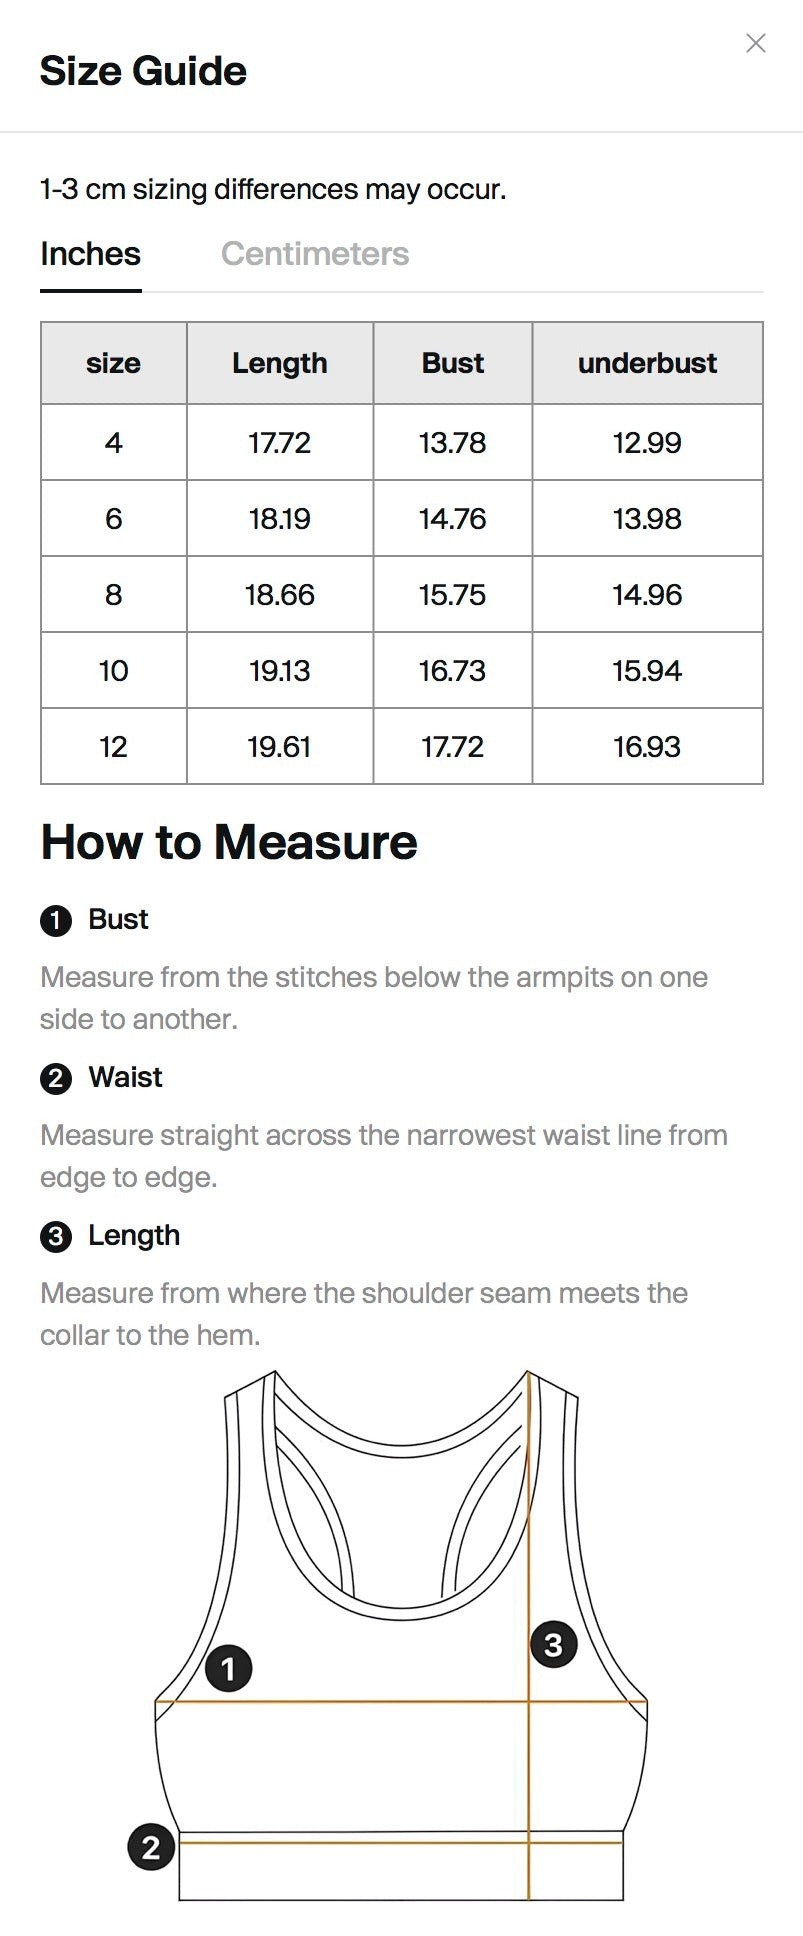
Task: Click the 16.93 underbust value
Action: (x=648, y=746)
